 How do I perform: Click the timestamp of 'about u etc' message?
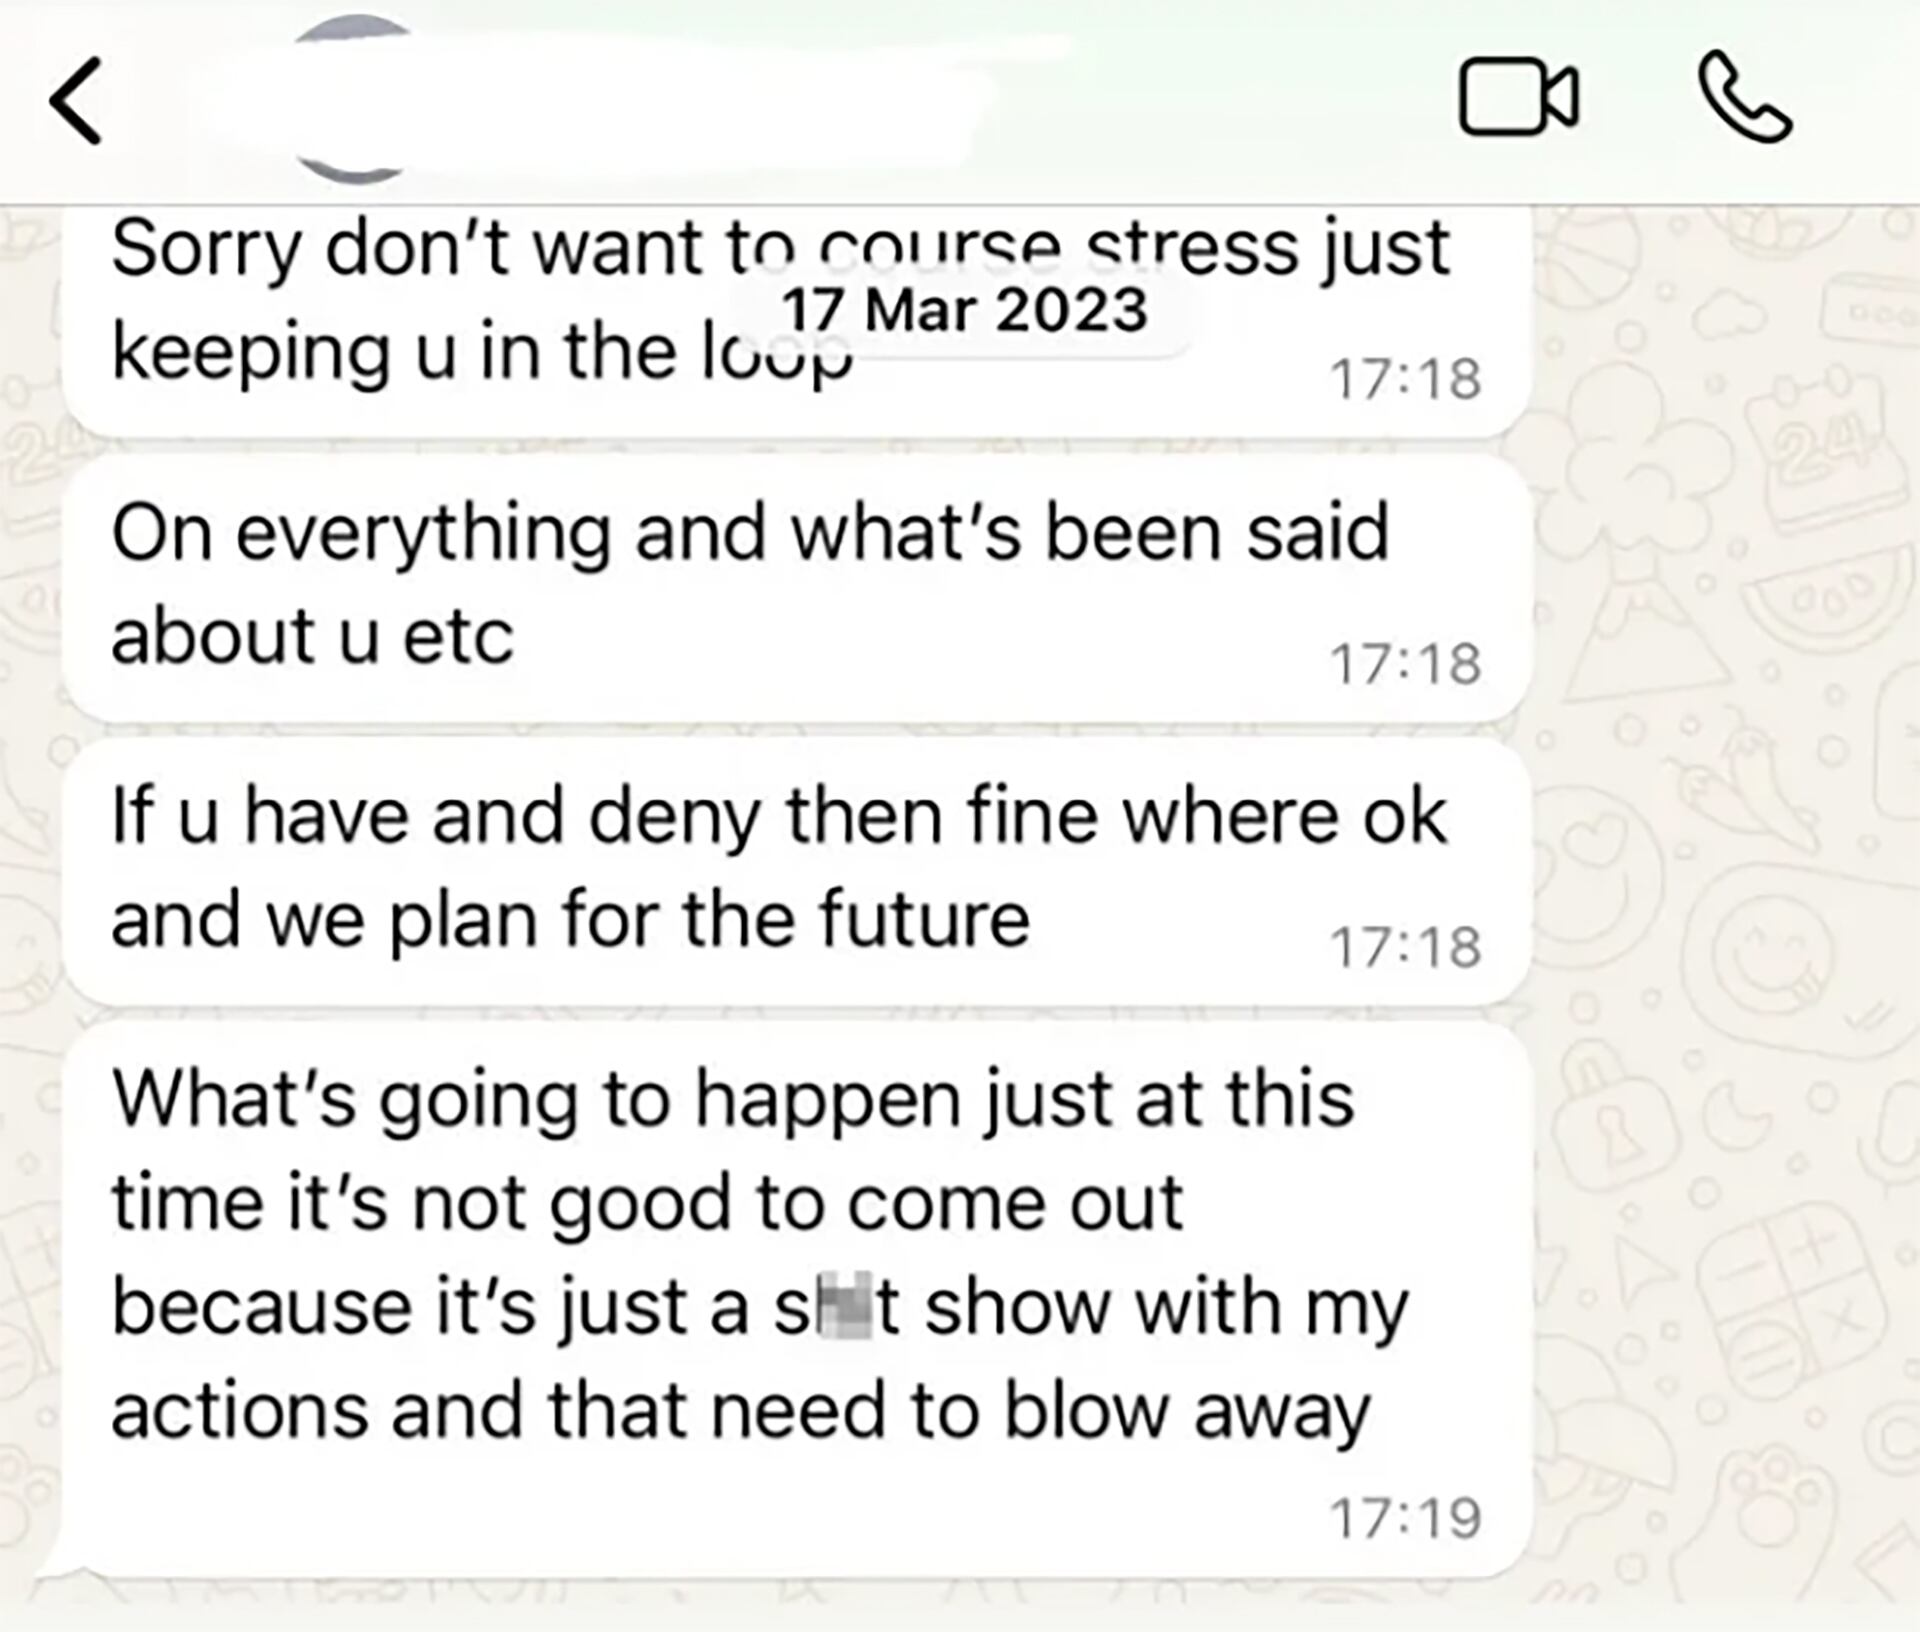click(1405, 664)
